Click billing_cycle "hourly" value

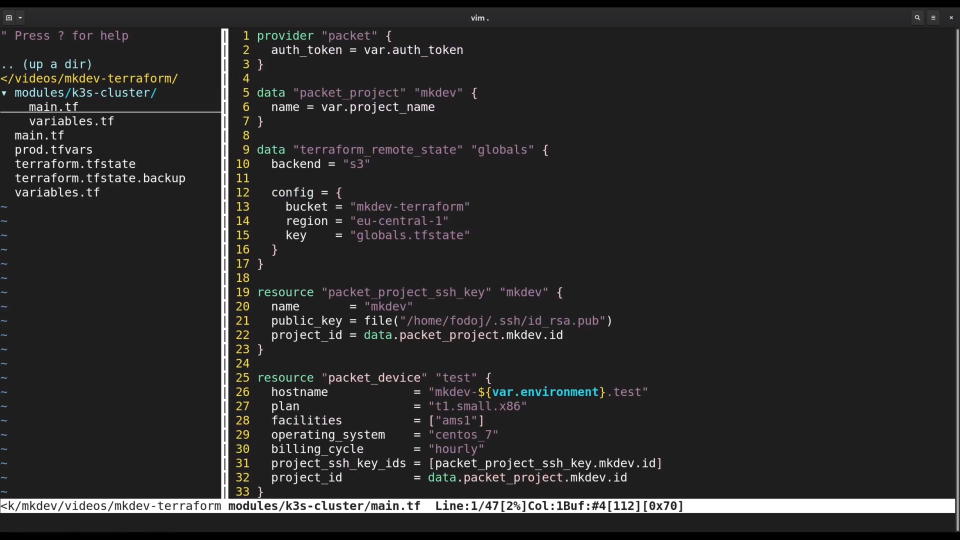point(456,449)
